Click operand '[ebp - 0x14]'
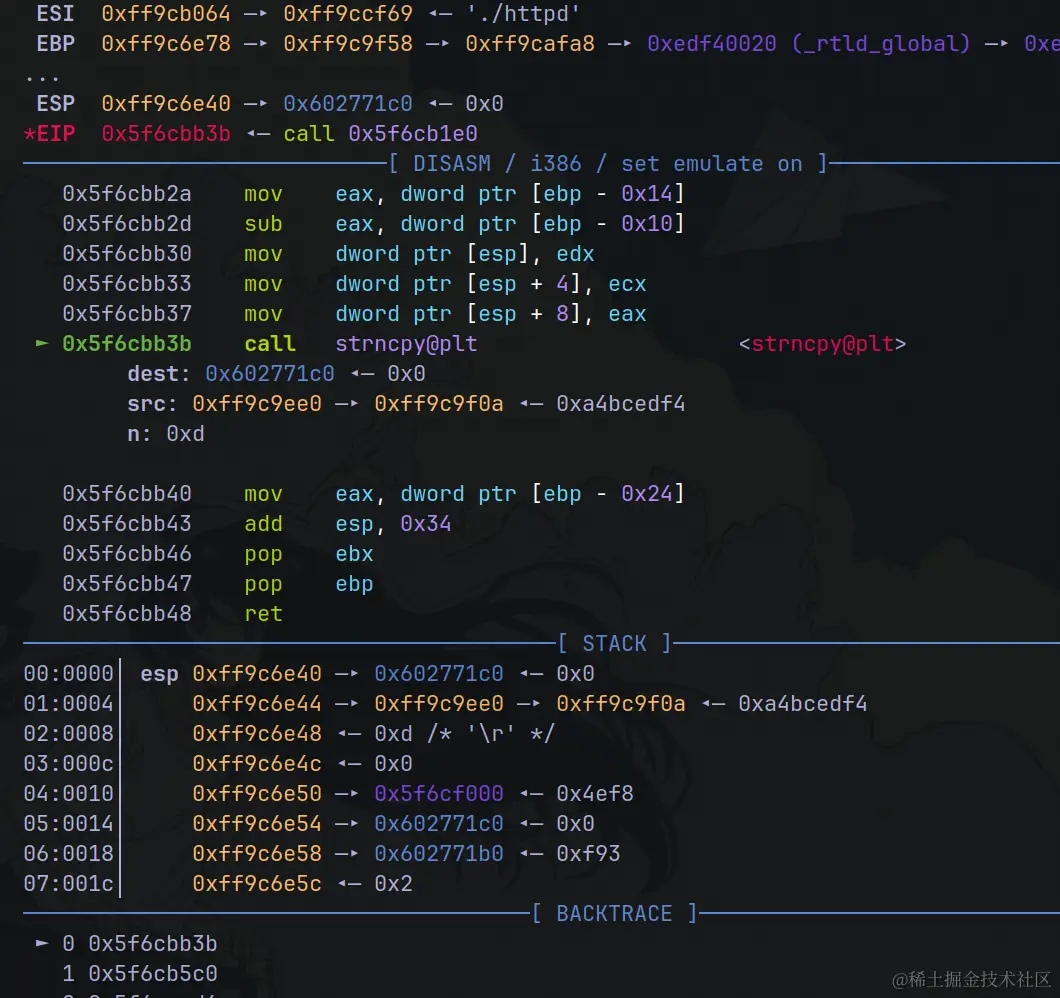Screen dimensions: 1060x998 pos(608,193)
